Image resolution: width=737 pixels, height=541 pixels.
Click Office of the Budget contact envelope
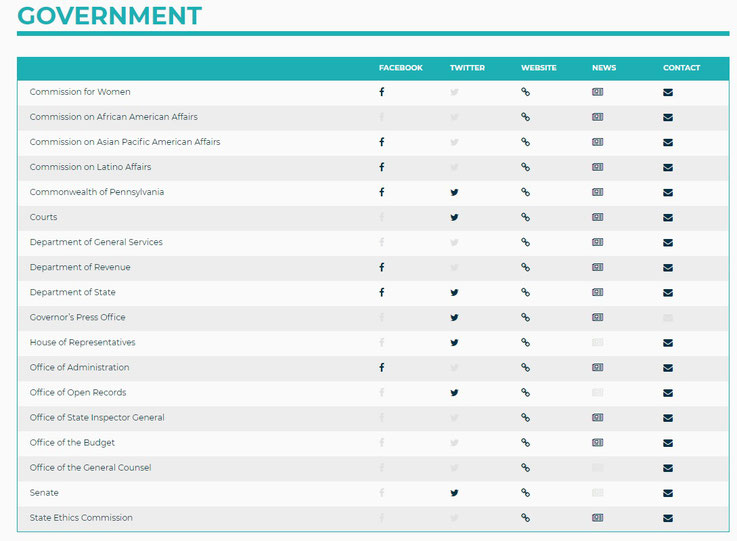(668, 443)
